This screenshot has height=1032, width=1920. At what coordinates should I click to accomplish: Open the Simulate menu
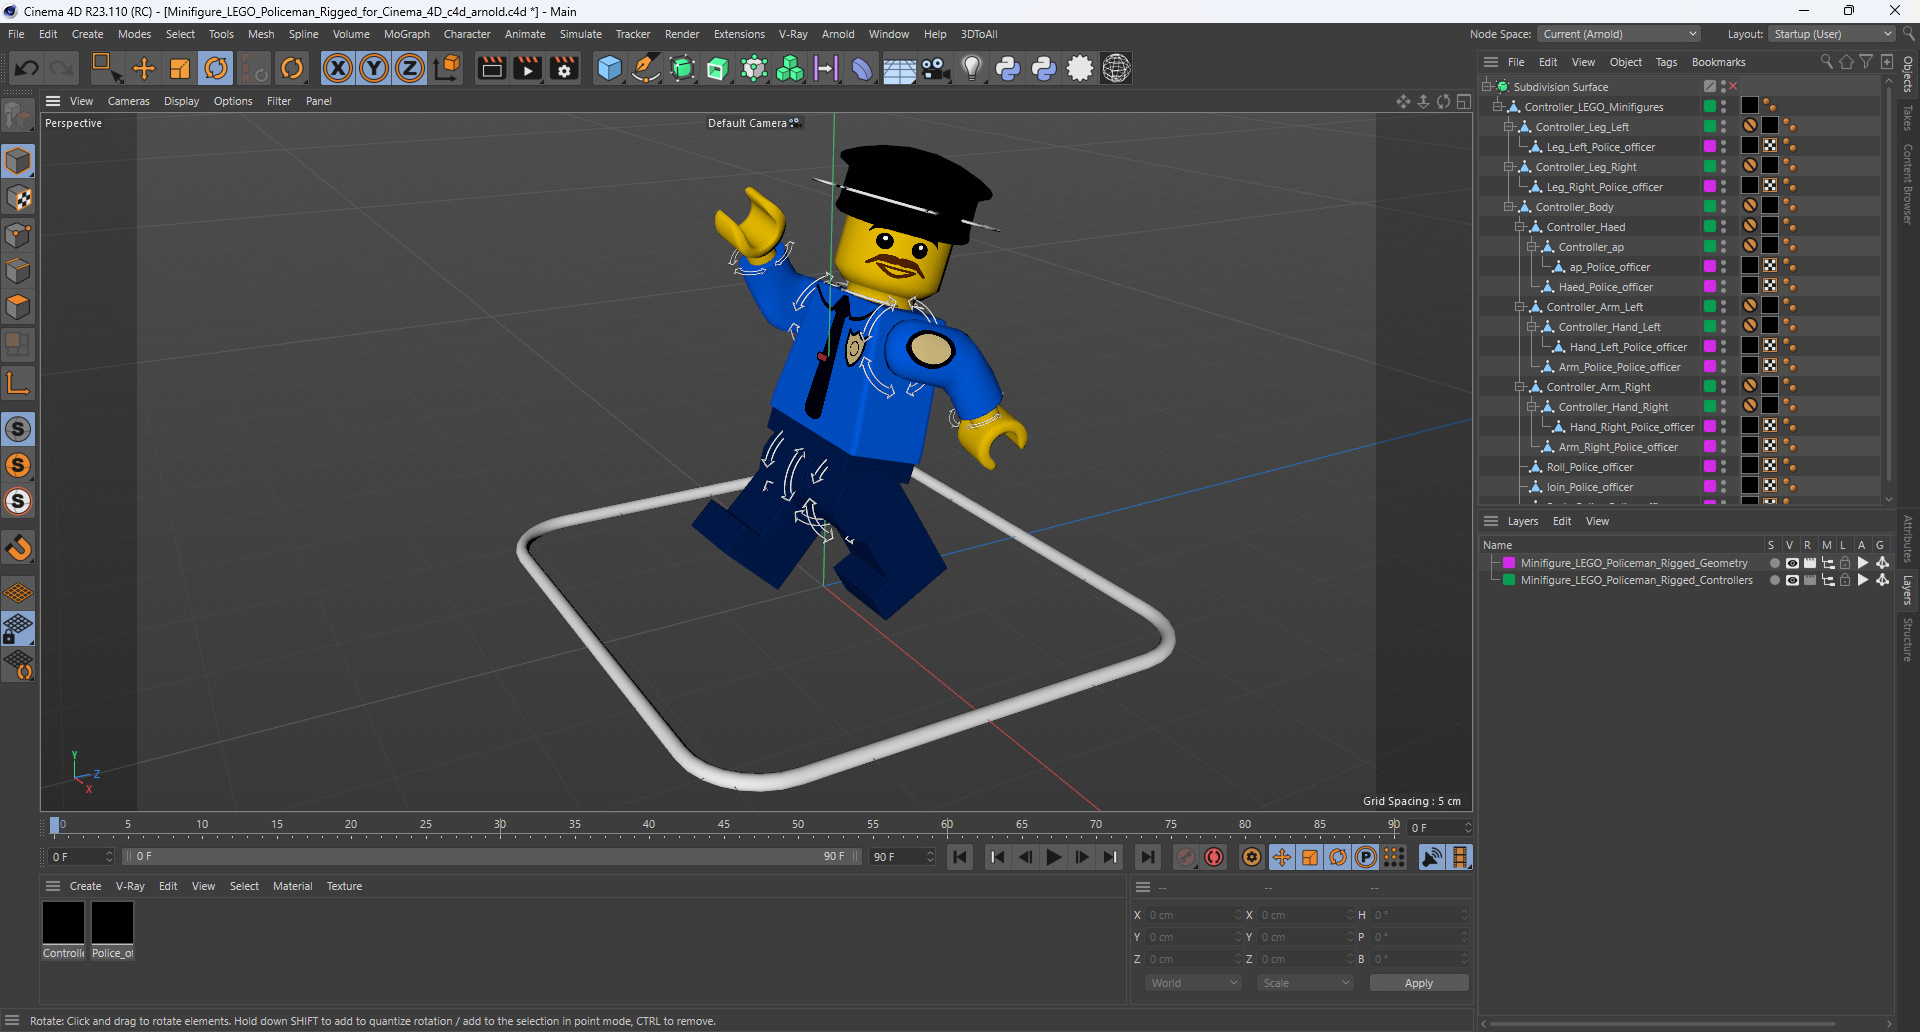coord(580,34)
